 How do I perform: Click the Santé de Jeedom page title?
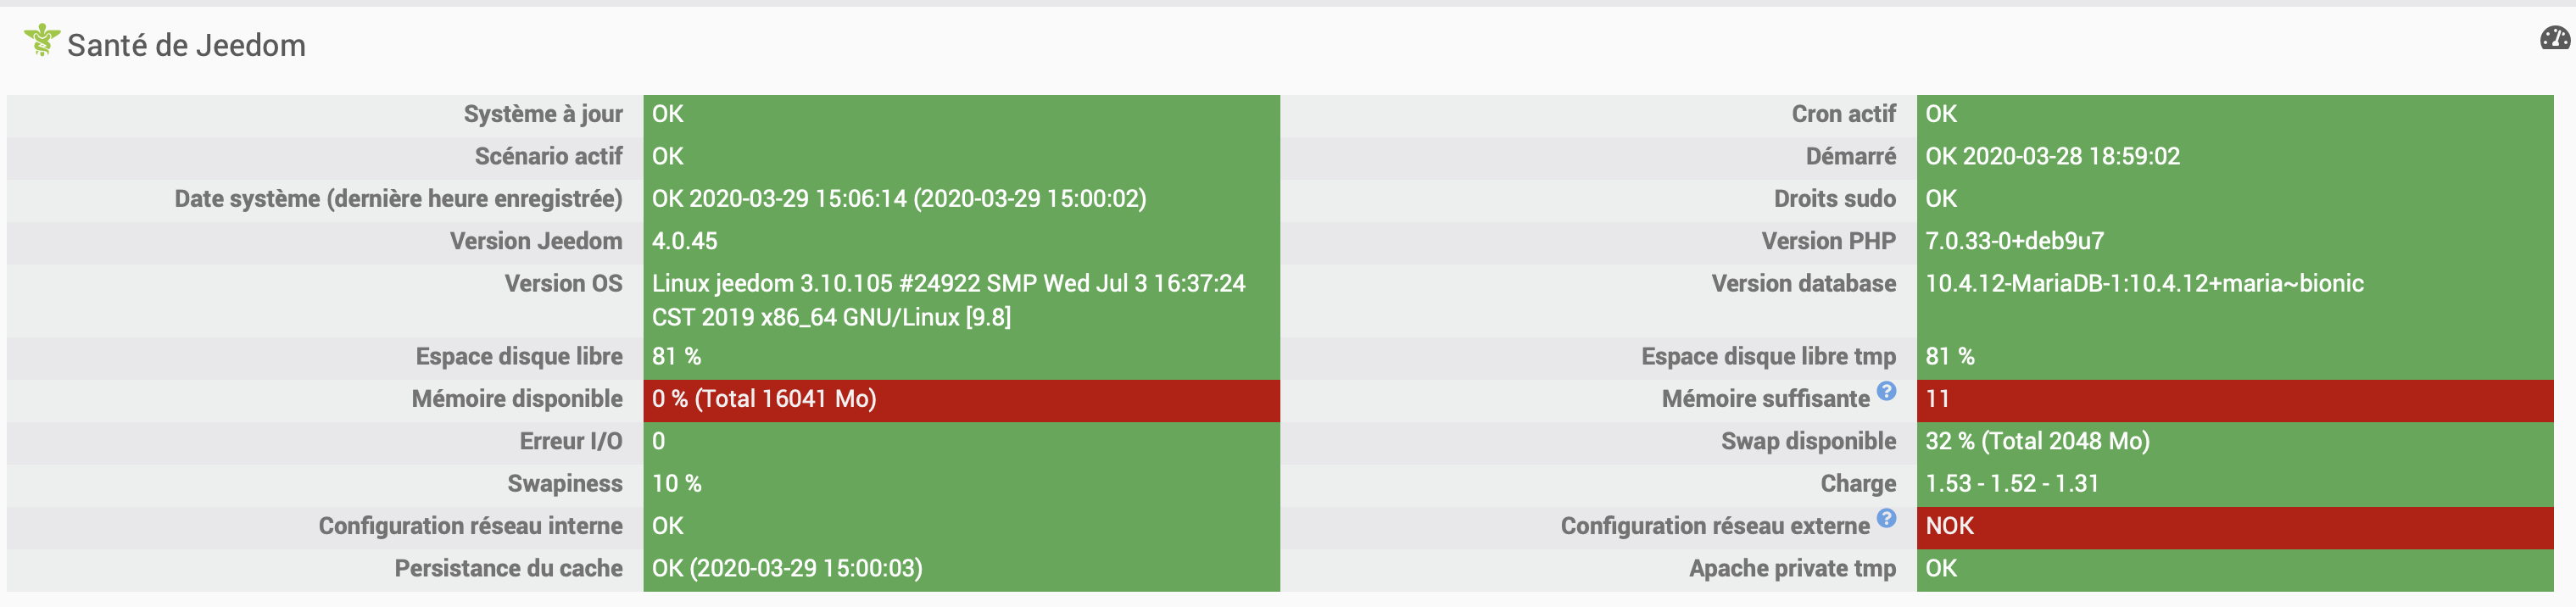186,45
